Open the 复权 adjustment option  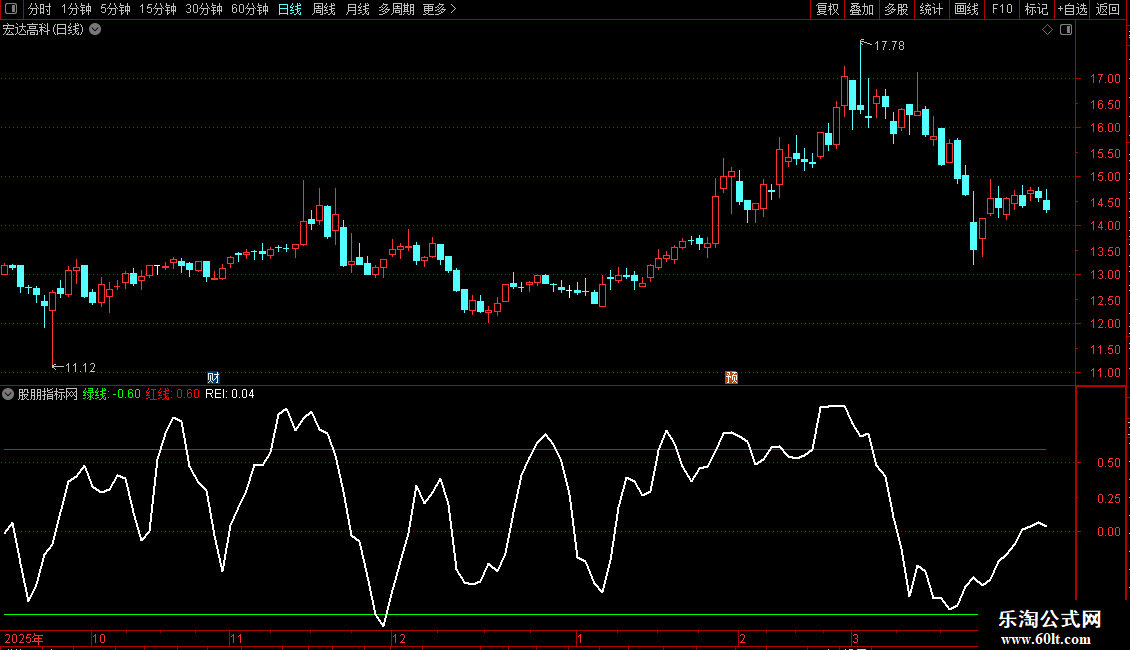827,9
